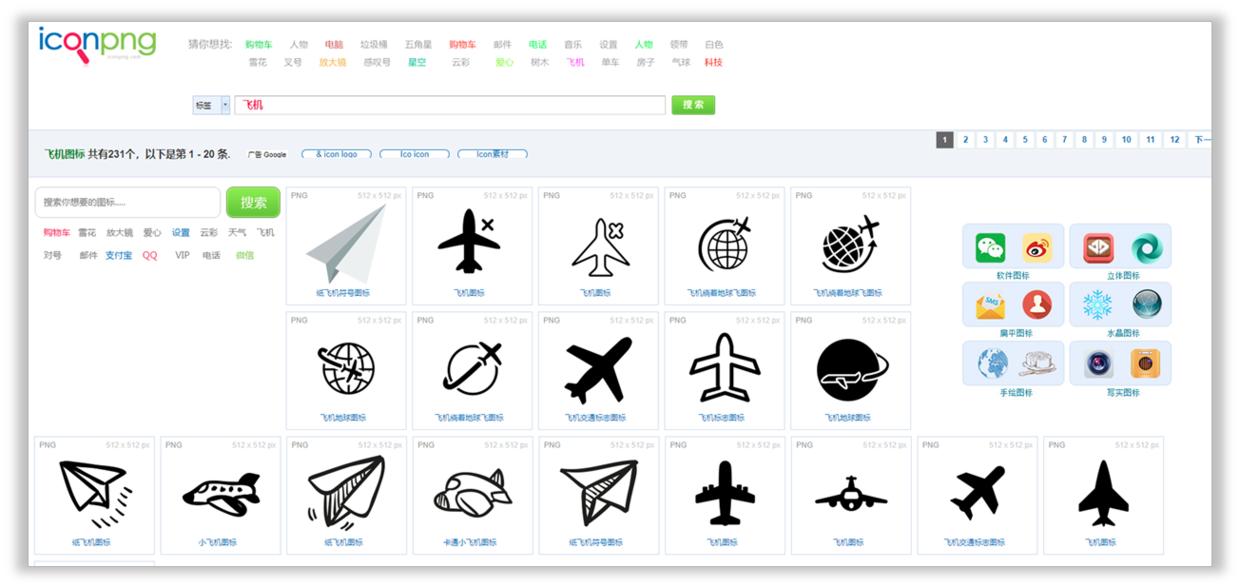1240x588 pixels.
Task: Focus the sidebar icon search input
Action: [128, 202]
